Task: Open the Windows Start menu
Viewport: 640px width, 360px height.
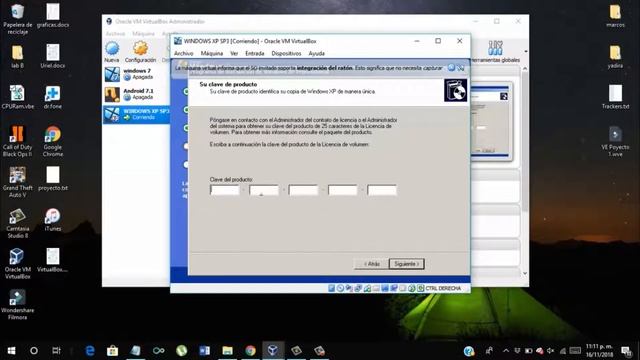Action: point(11,351)
